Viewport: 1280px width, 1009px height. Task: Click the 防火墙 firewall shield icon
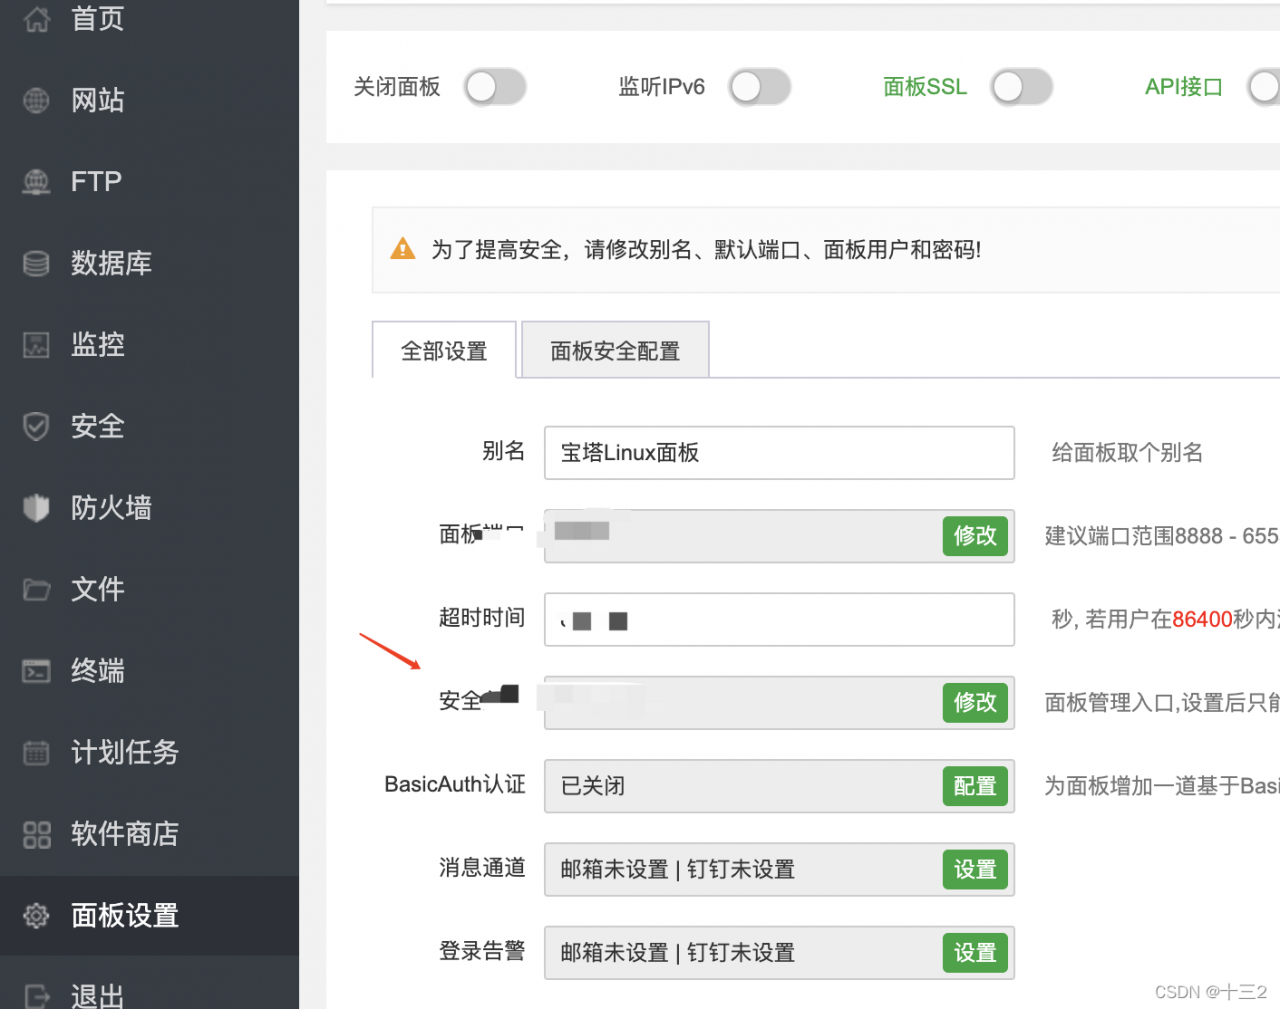coord(36,508)
